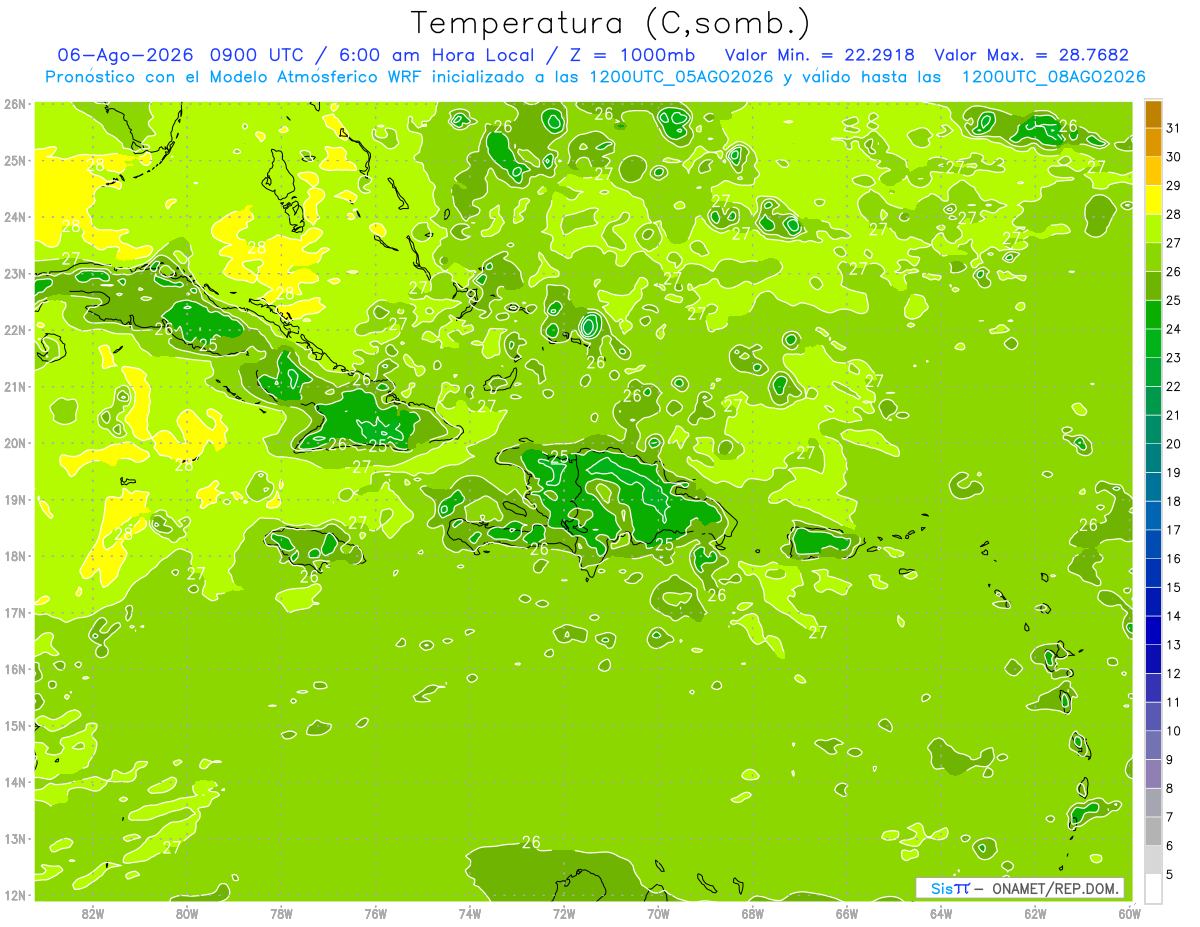1200x927 pixels.
Task: Click colorbar label '12'
Action: pos(1174,673)
